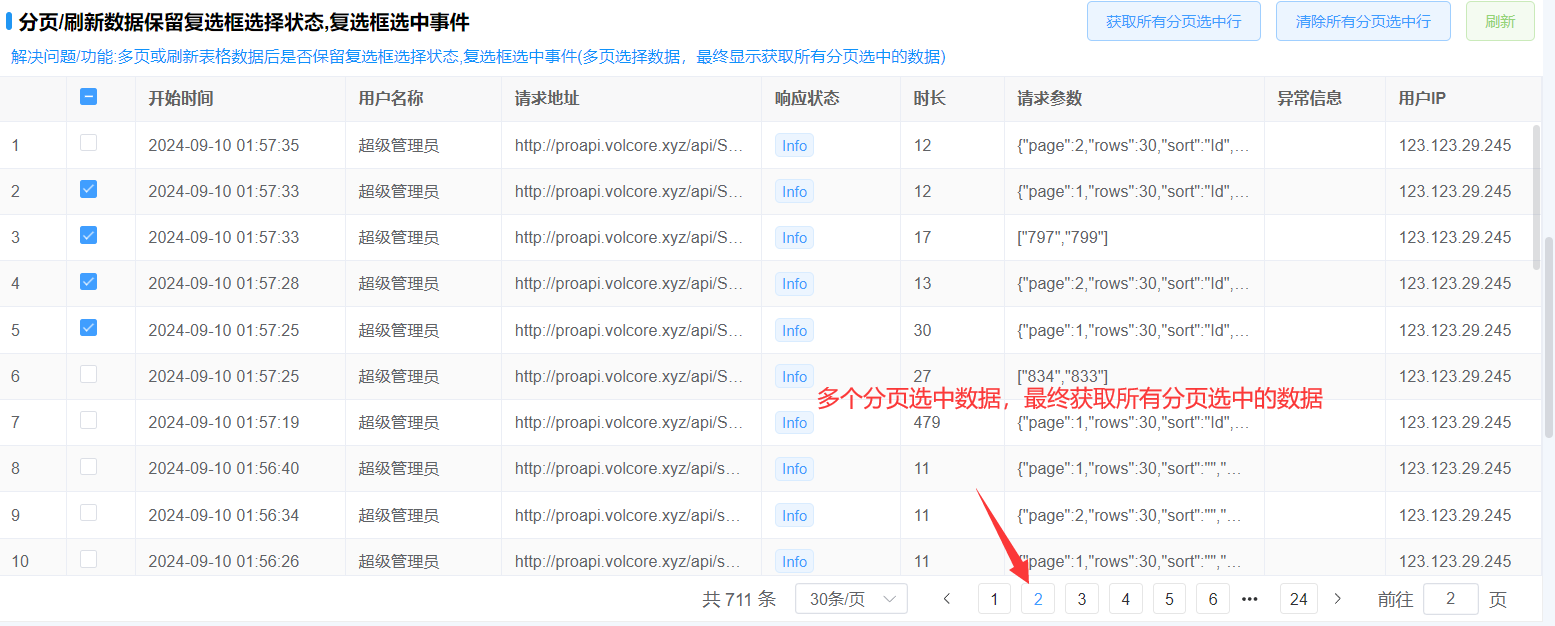Check the checkbox in row 8
The height and width of the screenshot is (626, 1555).
point(88,466)
